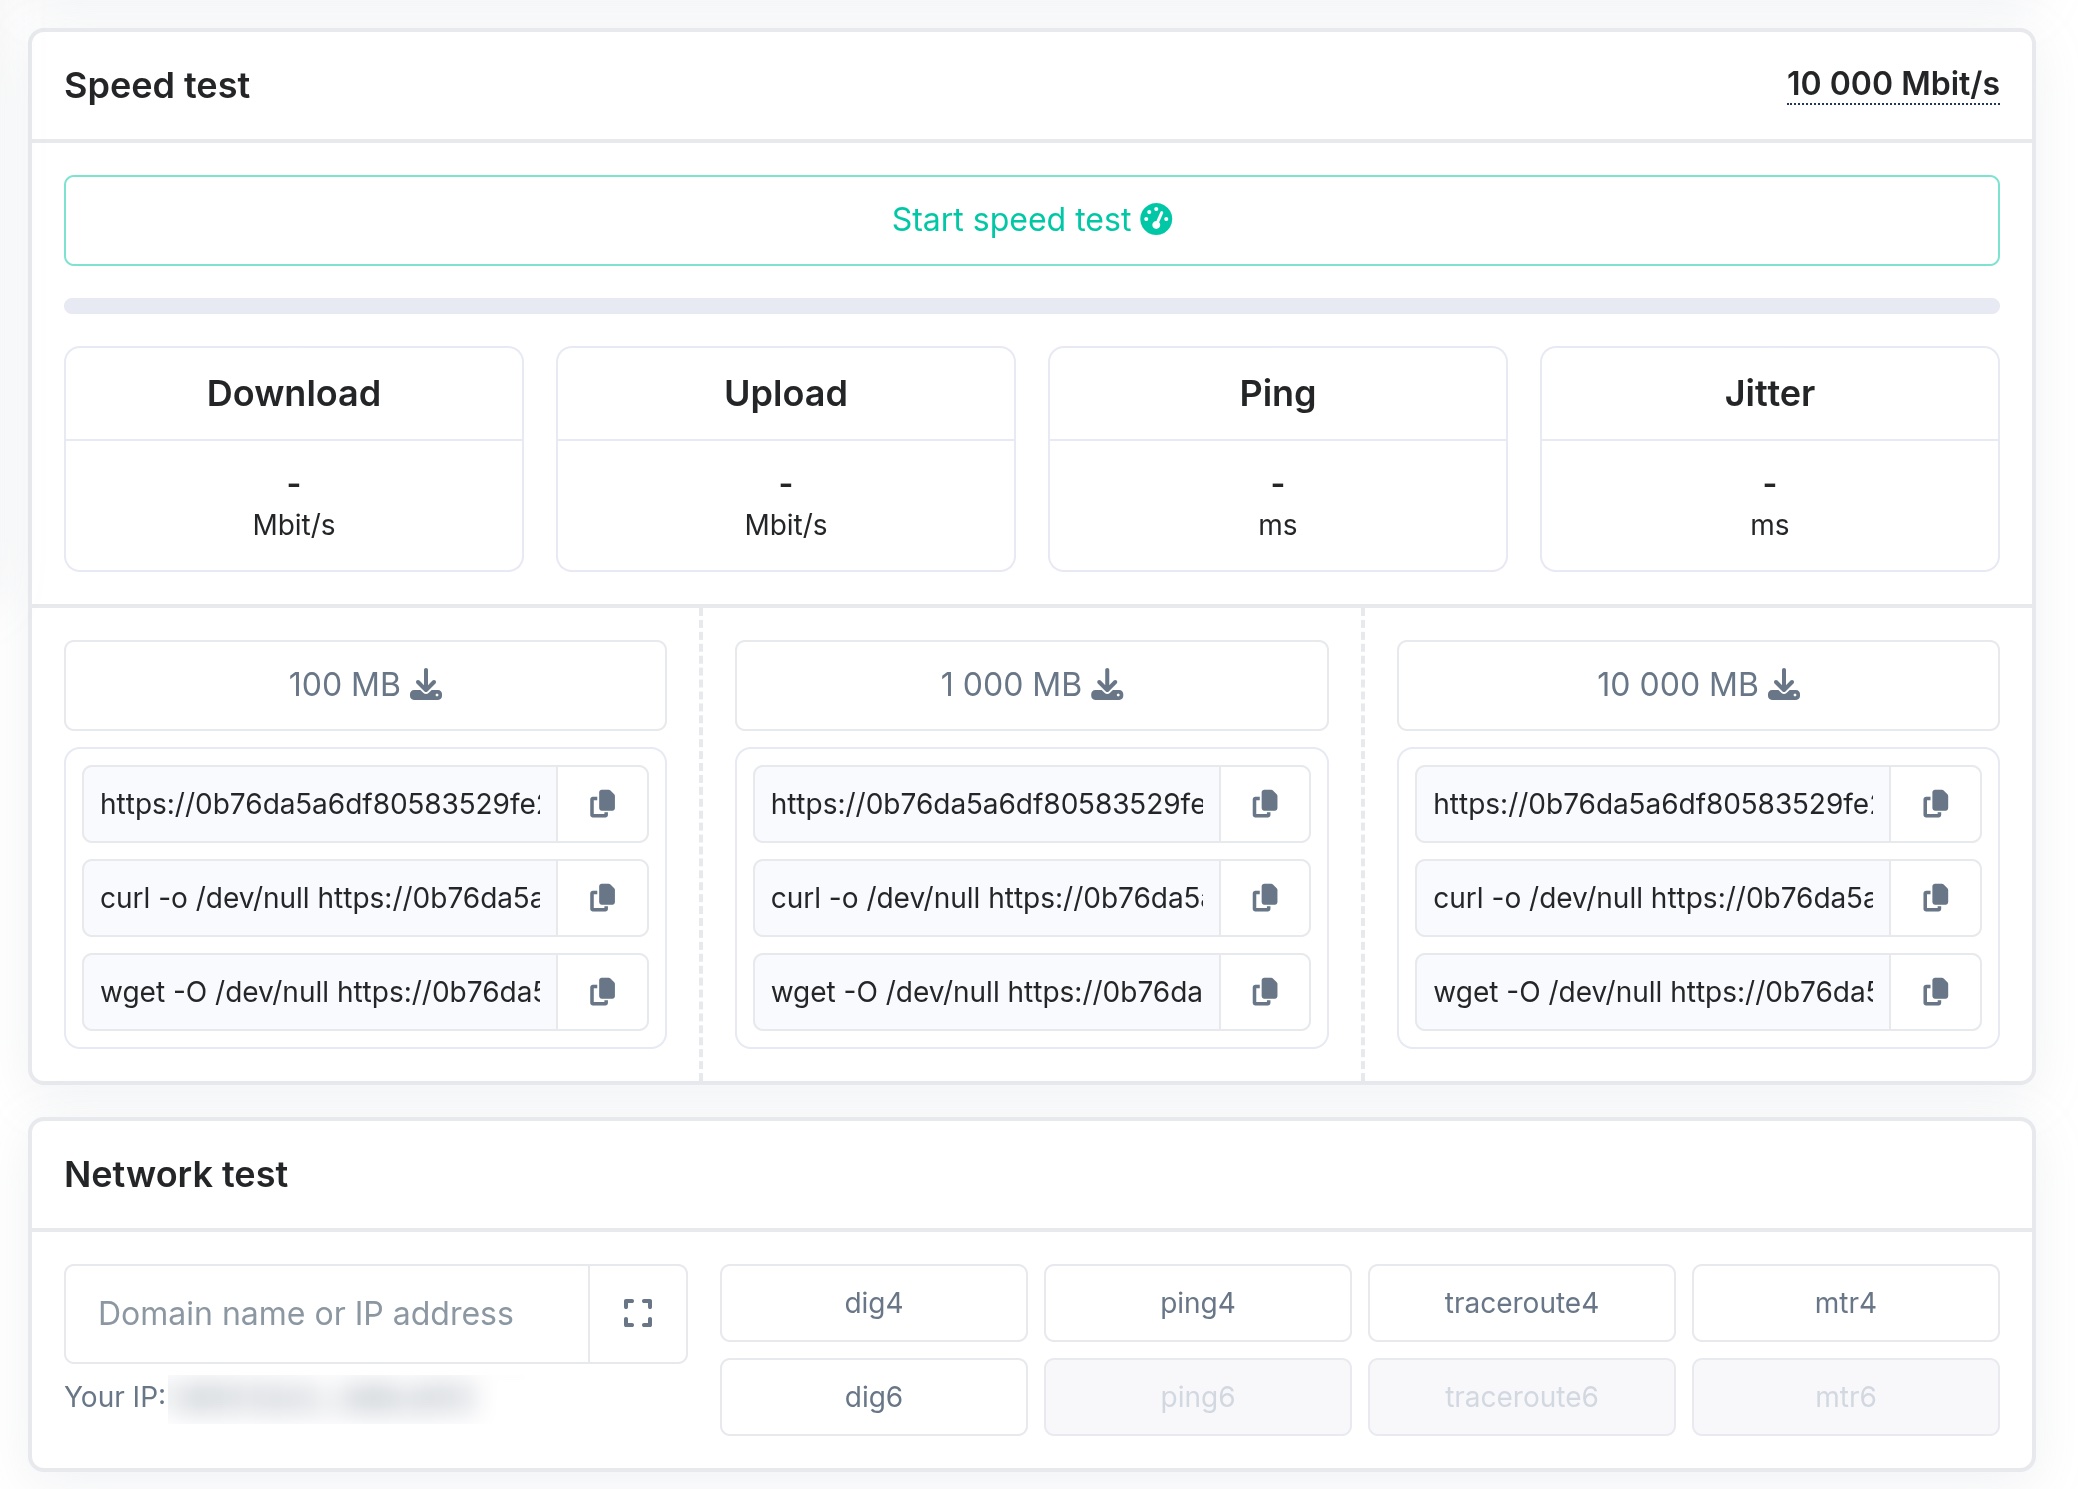The height and width of the screenshot is (1489, 2078).
Task: Copy the 10 000 MB file URL
Action: [1934, 804]
